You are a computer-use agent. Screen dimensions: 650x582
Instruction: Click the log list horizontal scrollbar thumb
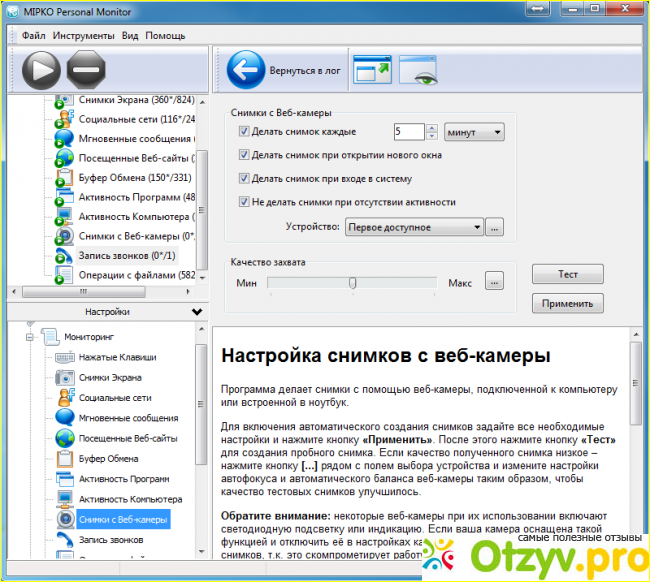click(x=84, y=291)
